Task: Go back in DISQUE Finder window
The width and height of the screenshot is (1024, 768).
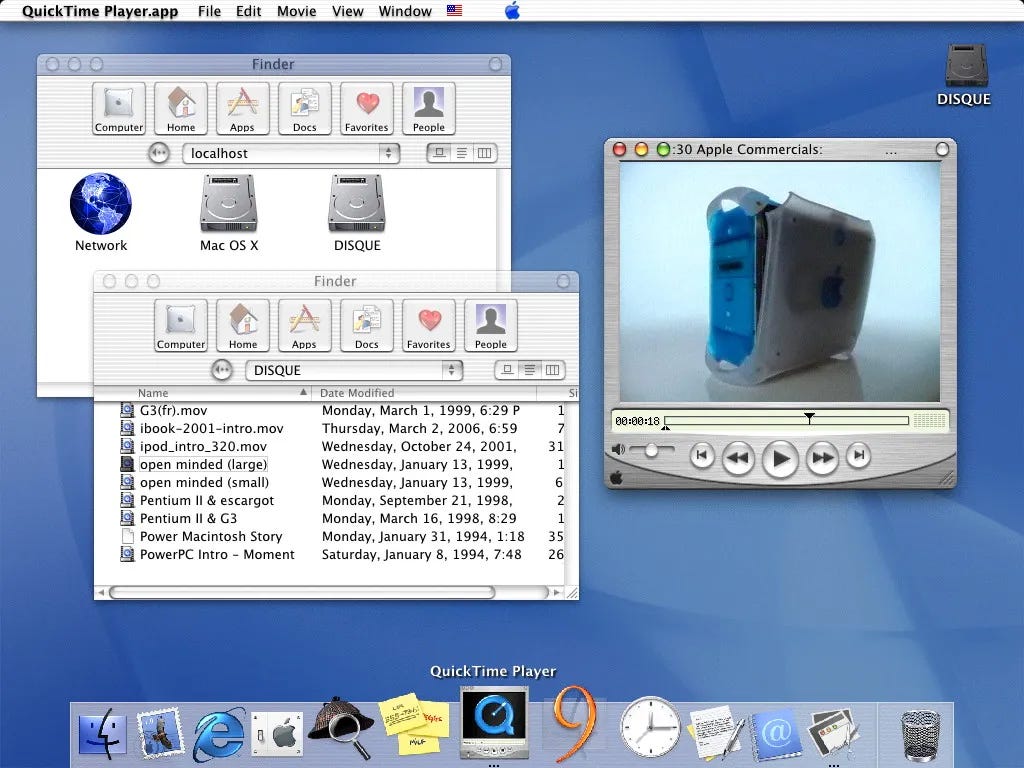Action: click(222, 370)
